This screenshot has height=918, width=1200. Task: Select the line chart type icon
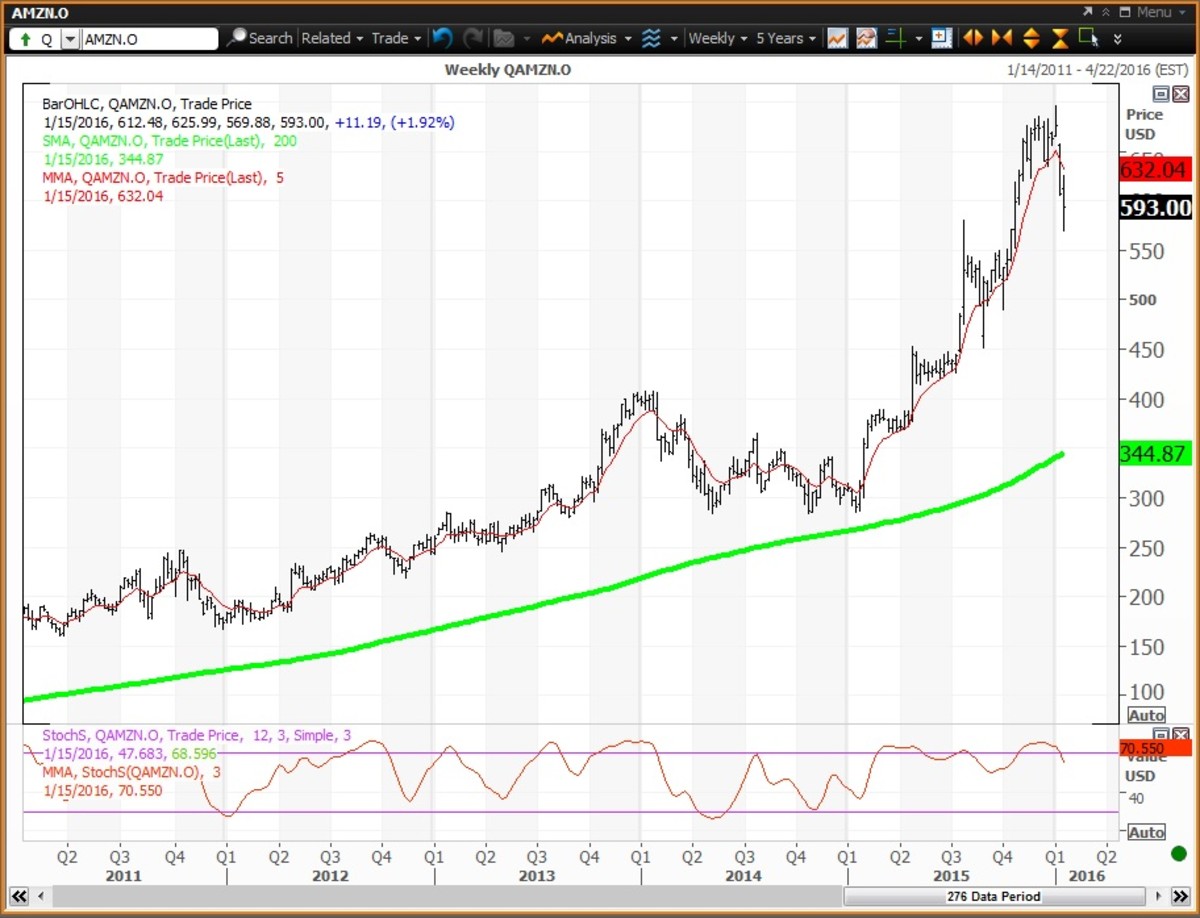pos(837,38)
